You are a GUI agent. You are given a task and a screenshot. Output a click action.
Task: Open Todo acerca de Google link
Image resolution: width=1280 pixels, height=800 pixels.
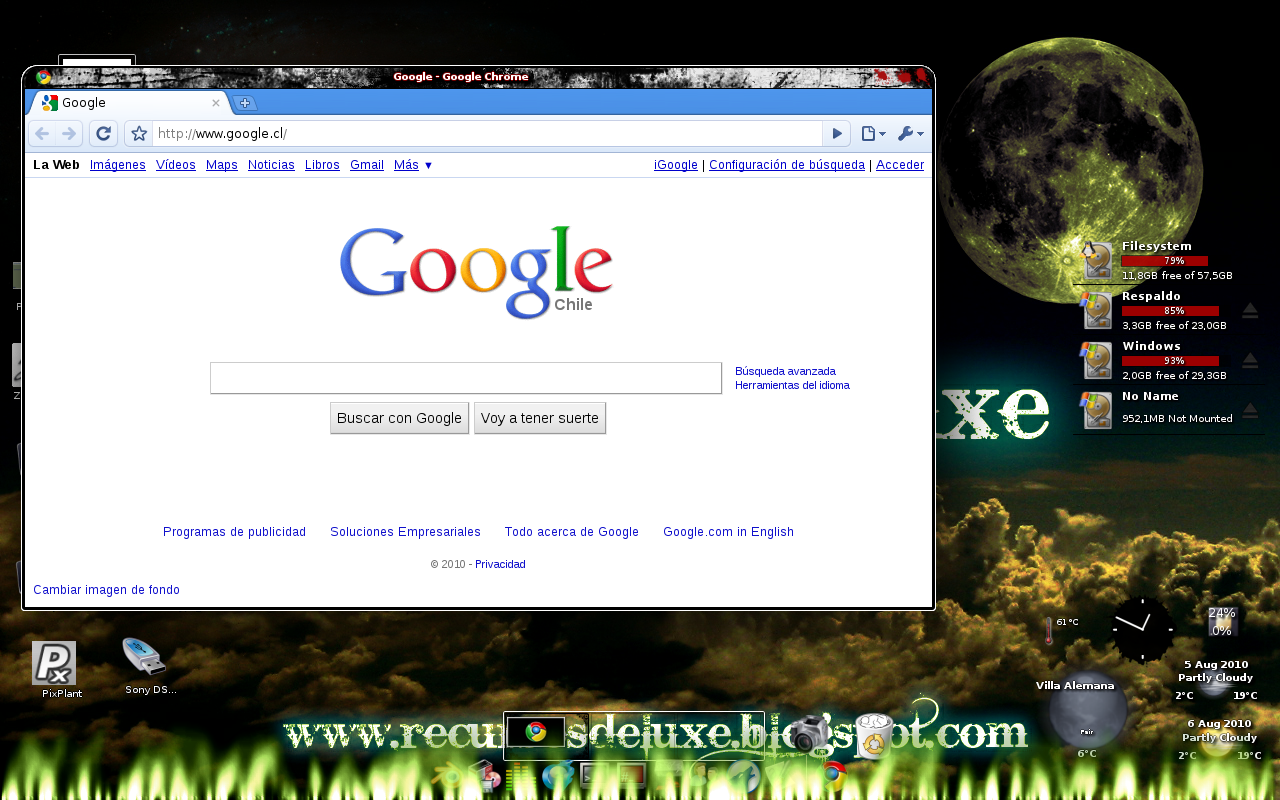pyautogui.click(x=572, y=532)
